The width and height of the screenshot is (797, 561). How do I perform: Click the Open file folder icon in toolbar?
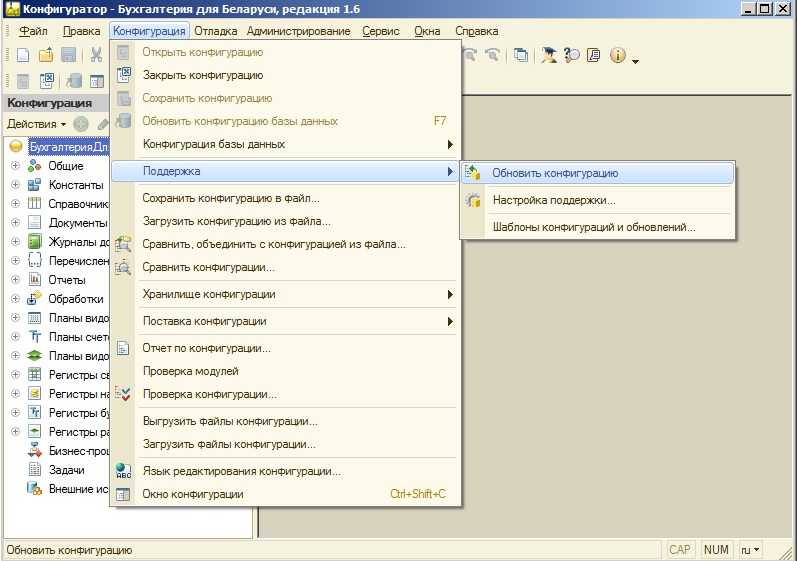pyautogui.click(x=45, y=56)
